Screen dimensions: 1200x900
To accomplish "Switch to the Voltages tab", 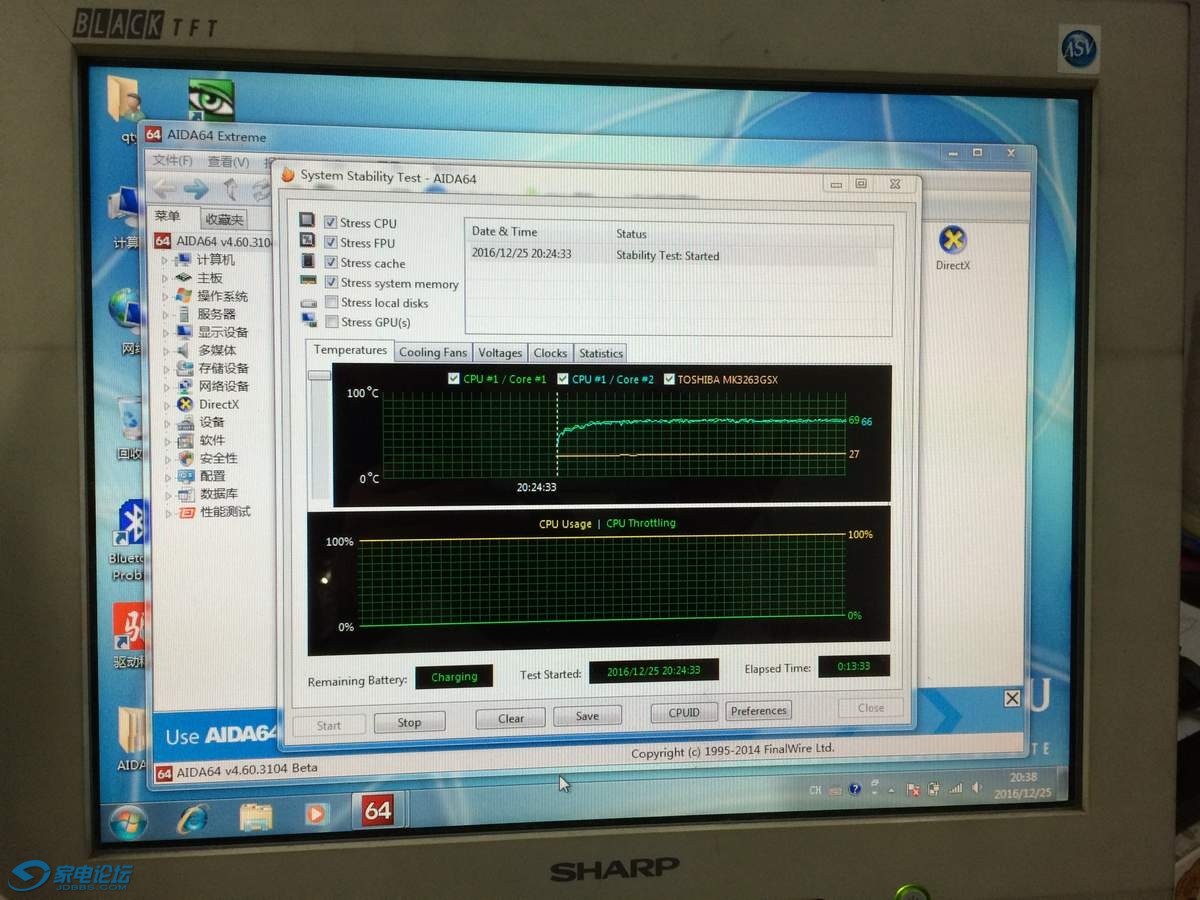I will pyautogui.click(x=500, y=352).
